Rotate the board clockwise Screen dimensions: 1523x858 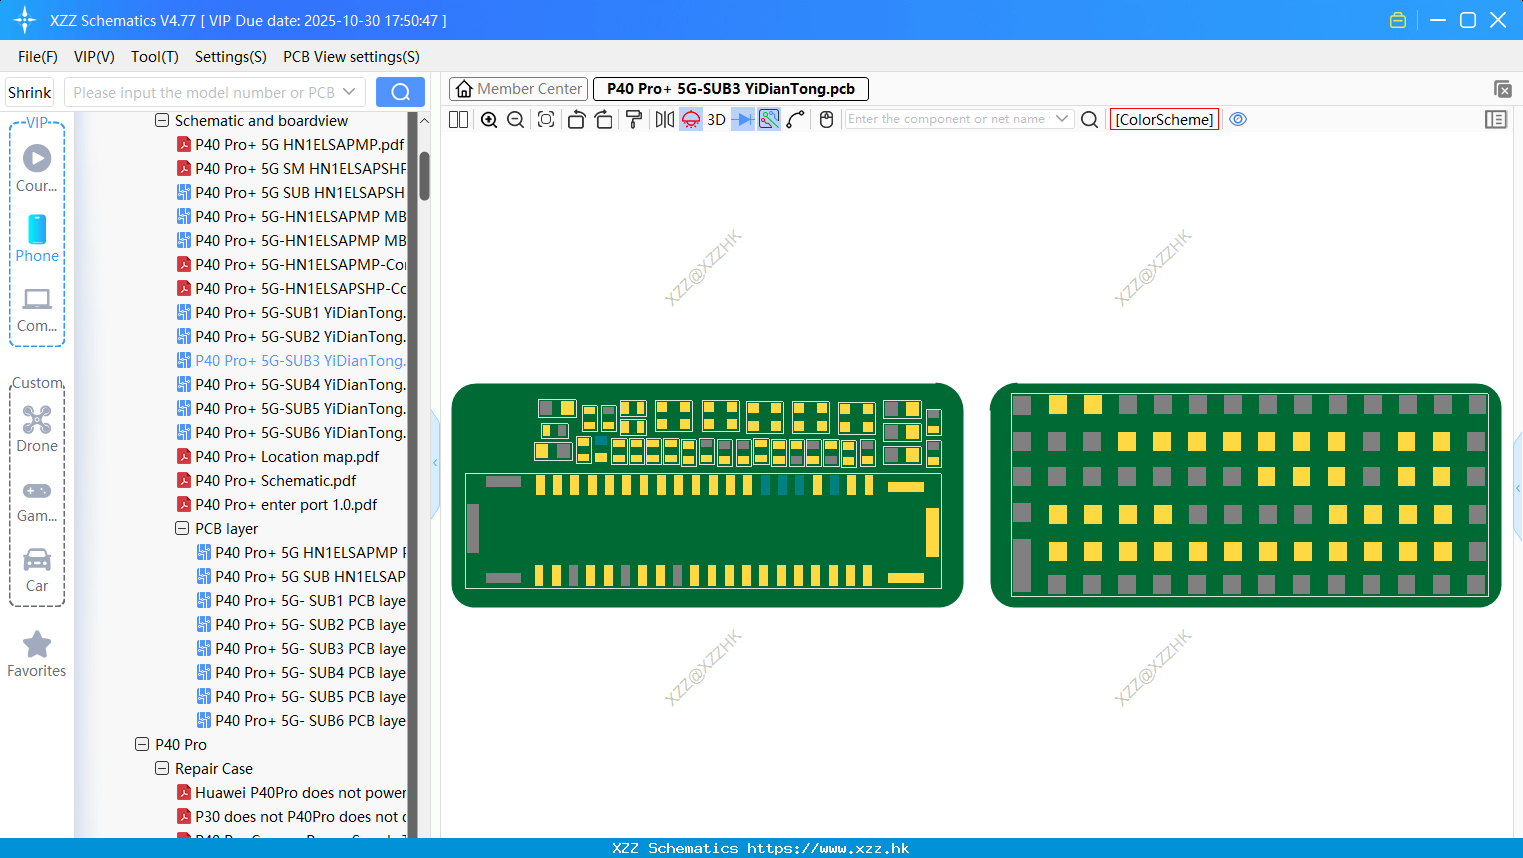point(603,119)
